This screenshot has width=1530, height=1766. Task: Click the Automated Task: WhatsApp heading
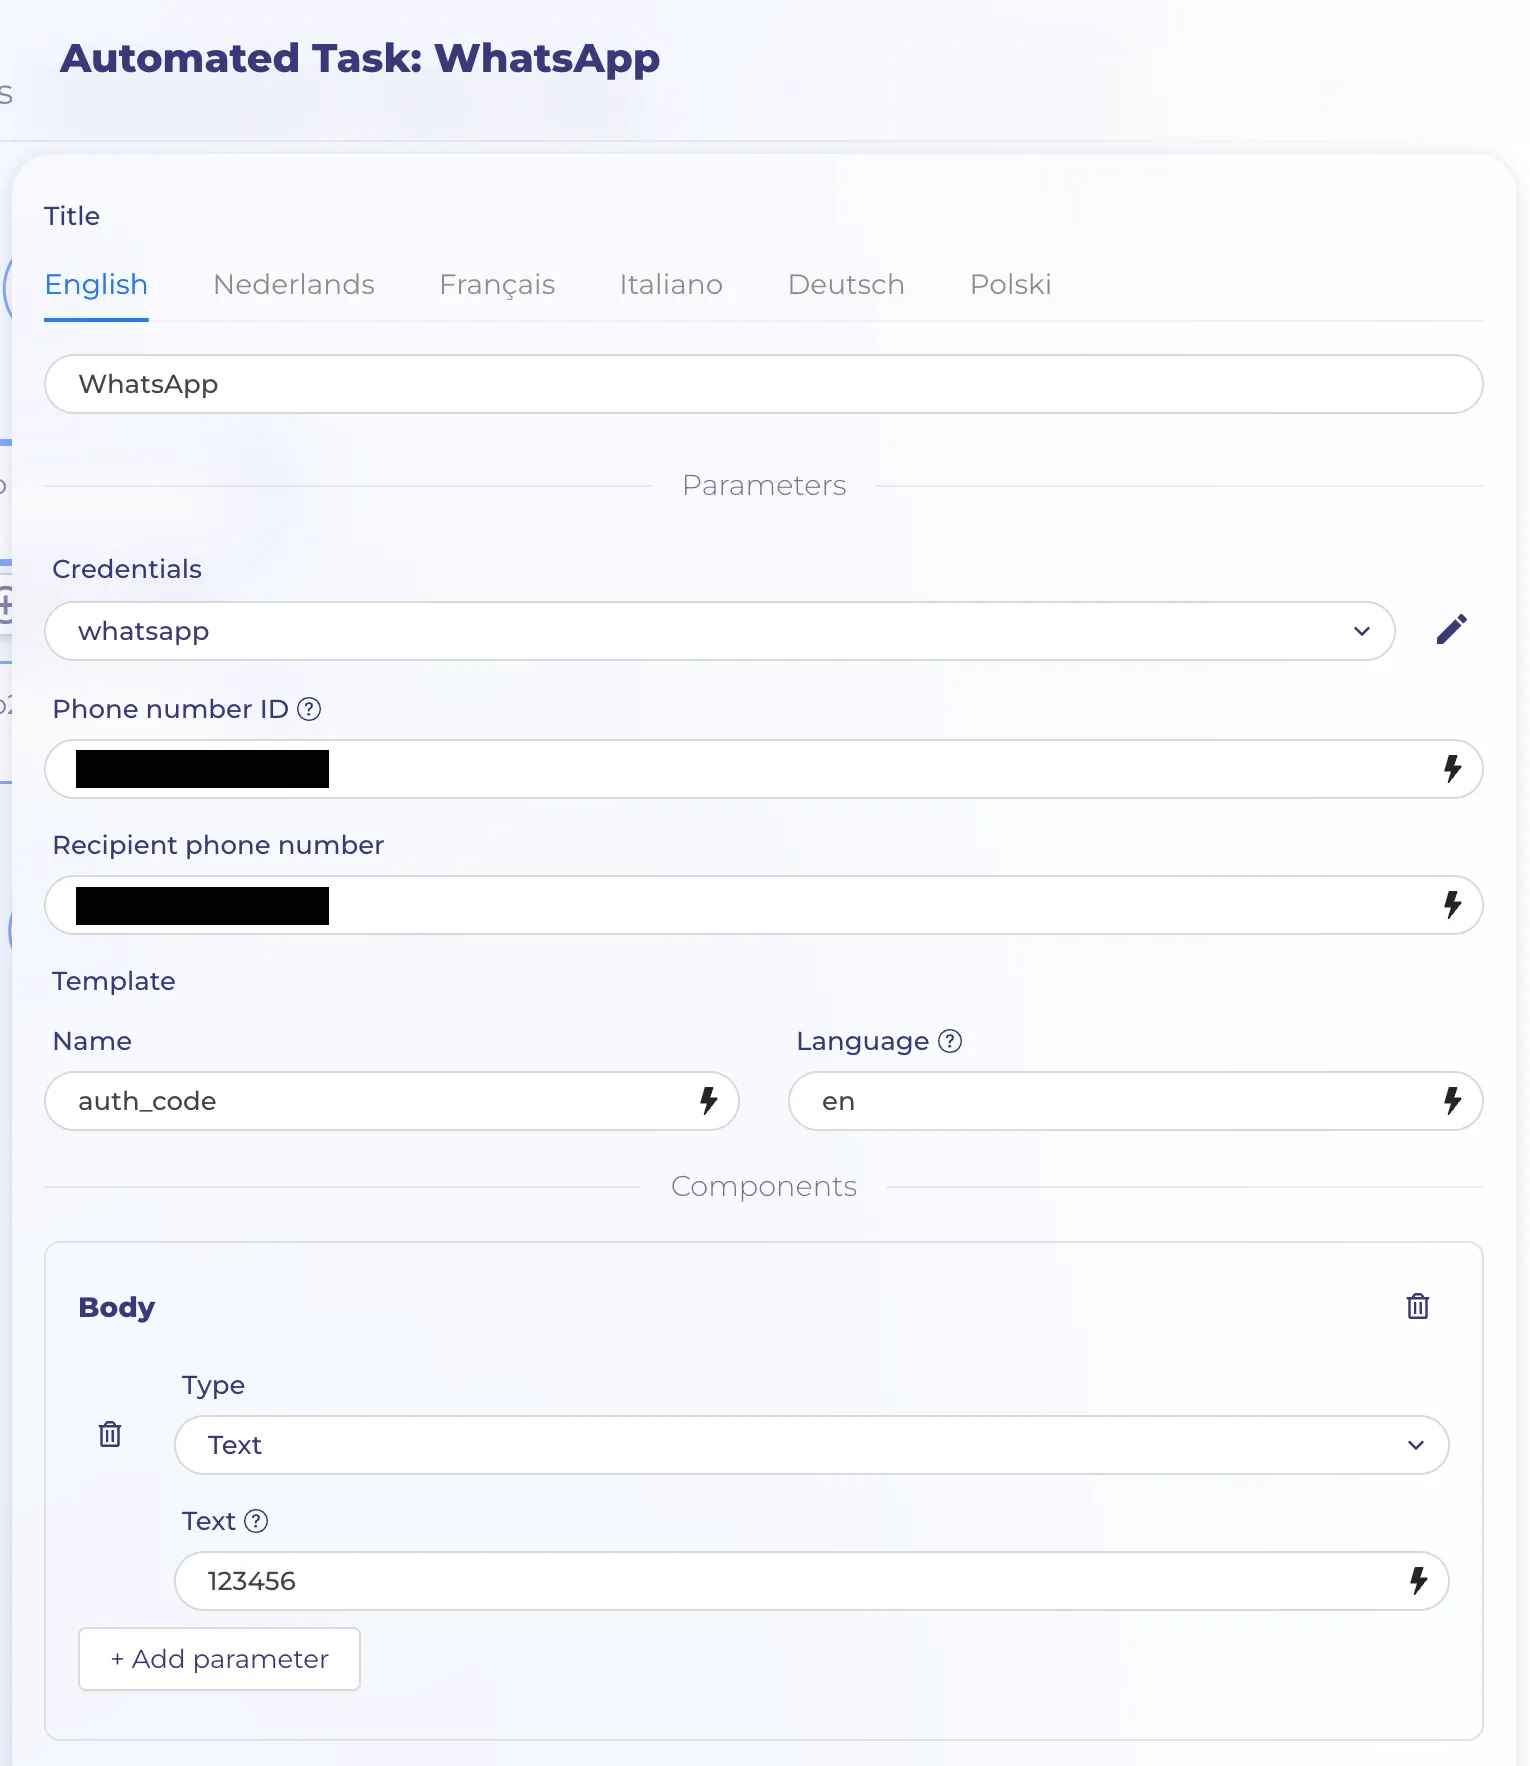(360, 59)
